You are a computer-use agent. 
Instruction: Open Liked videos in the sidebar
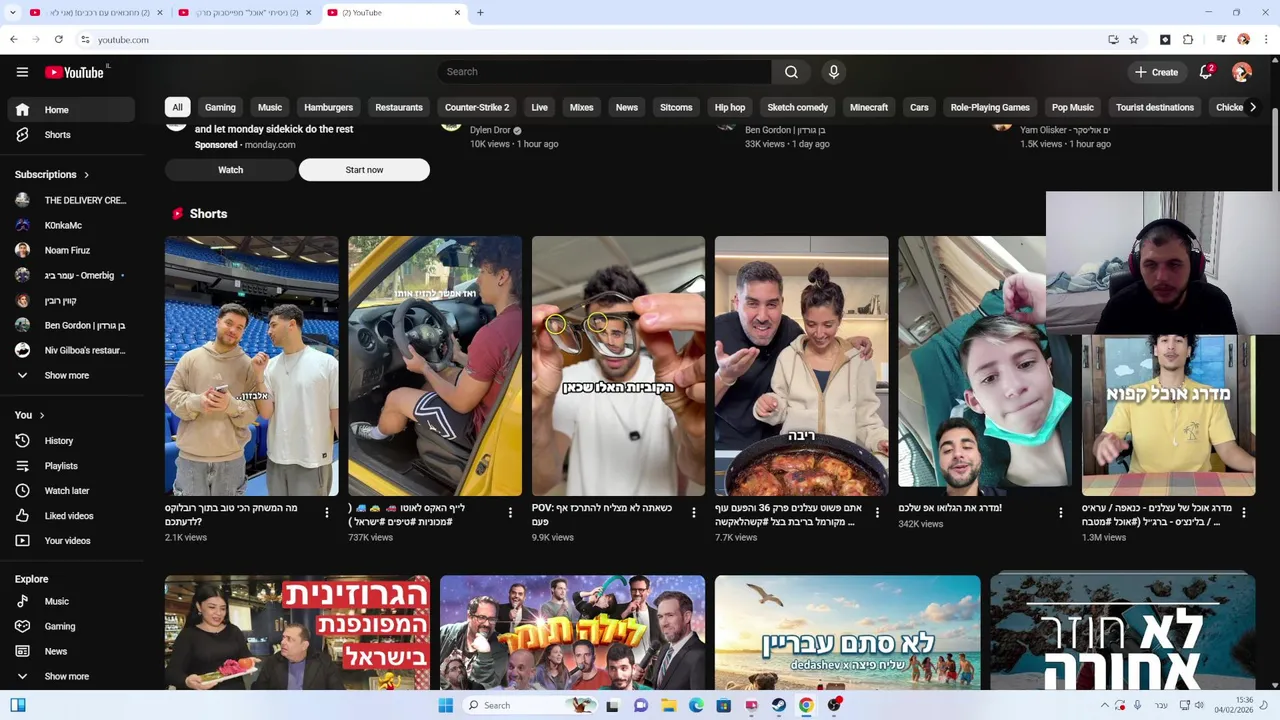[x=70, y=516]
